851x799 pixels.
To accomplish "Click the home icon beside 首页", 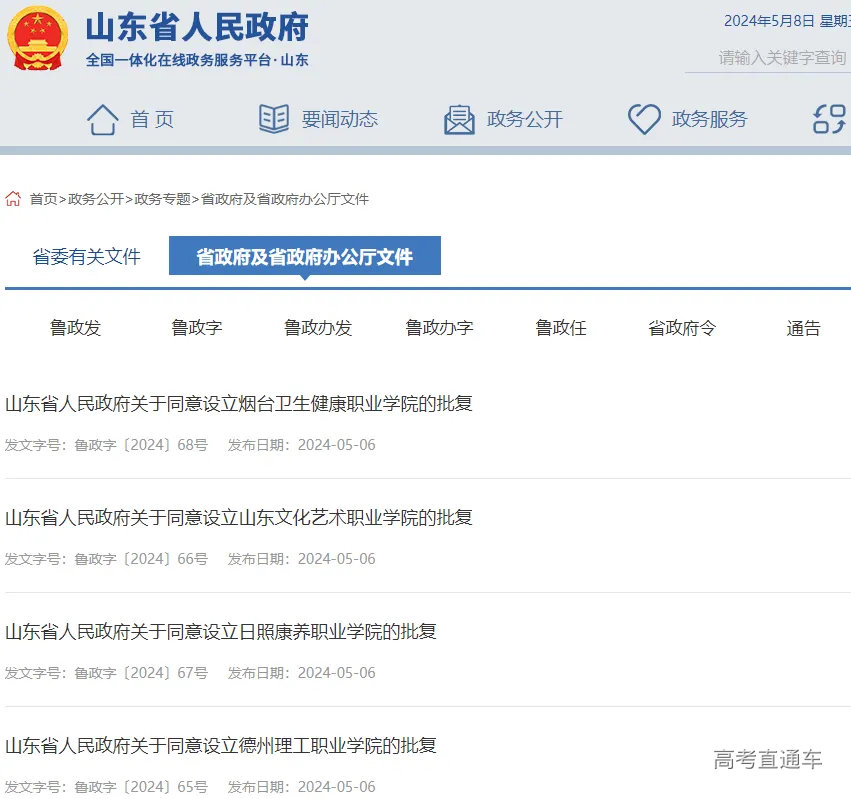I will pyautogui.click(x=103, y=118).
